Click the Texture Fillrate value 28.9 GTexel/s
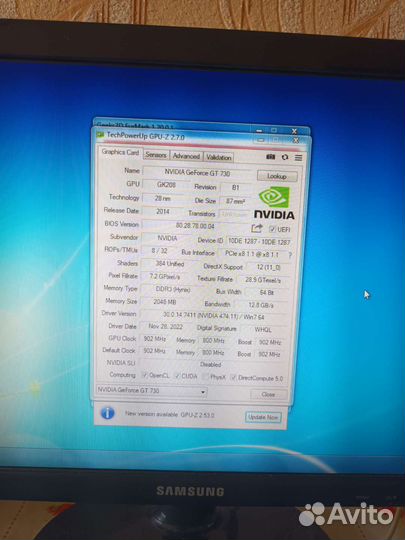Image resolution: width=405 pixels, height=540 pixels. (x=263, y=280)
